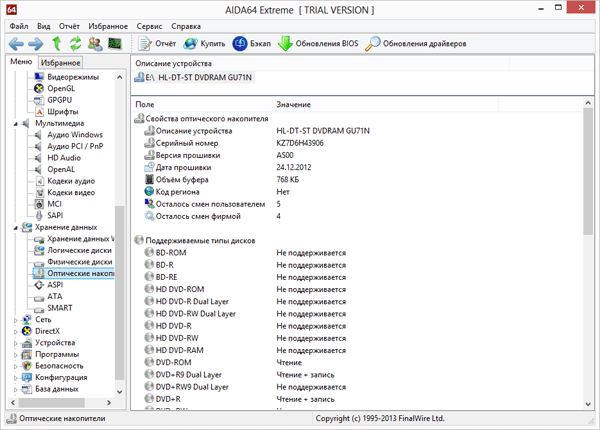Open the Избранное menu in menu bar
This screenshot has width=600, height=430.
click(x=108, y=26)
